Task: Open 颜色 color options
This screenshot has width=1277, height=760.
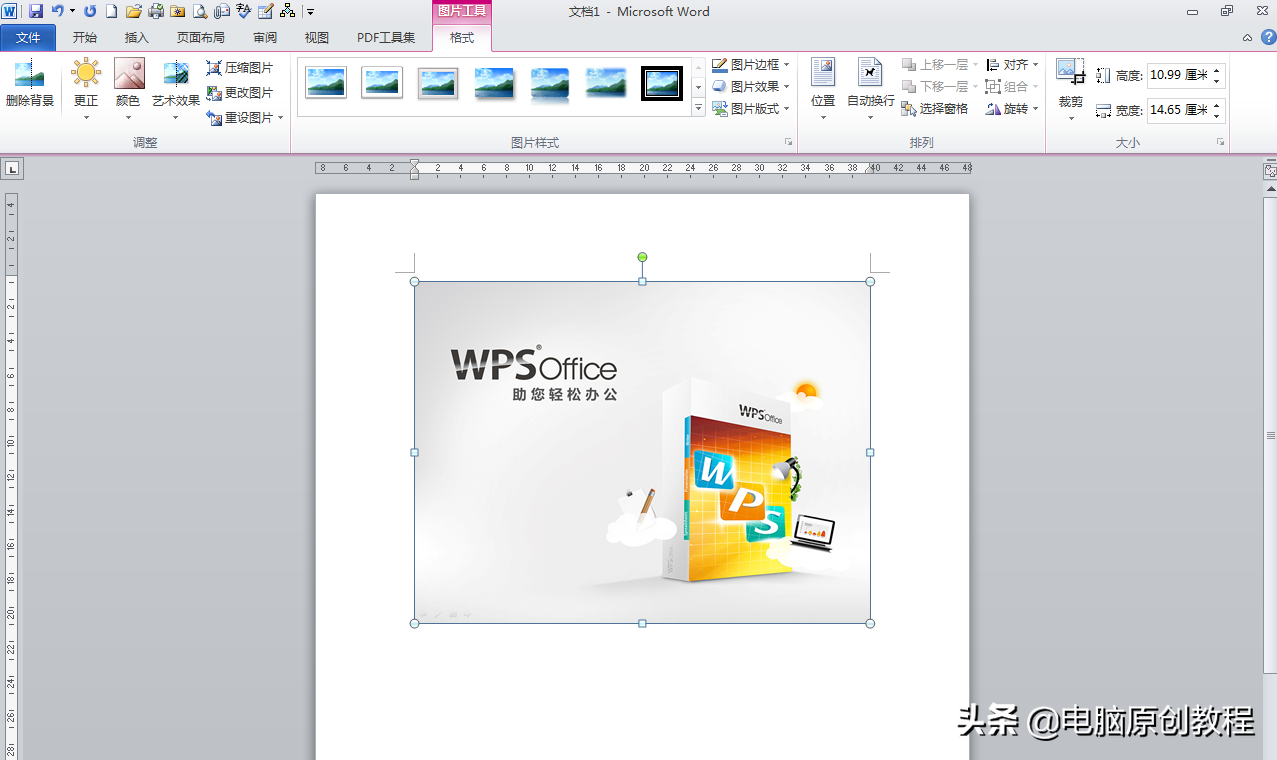Action: 128,89
